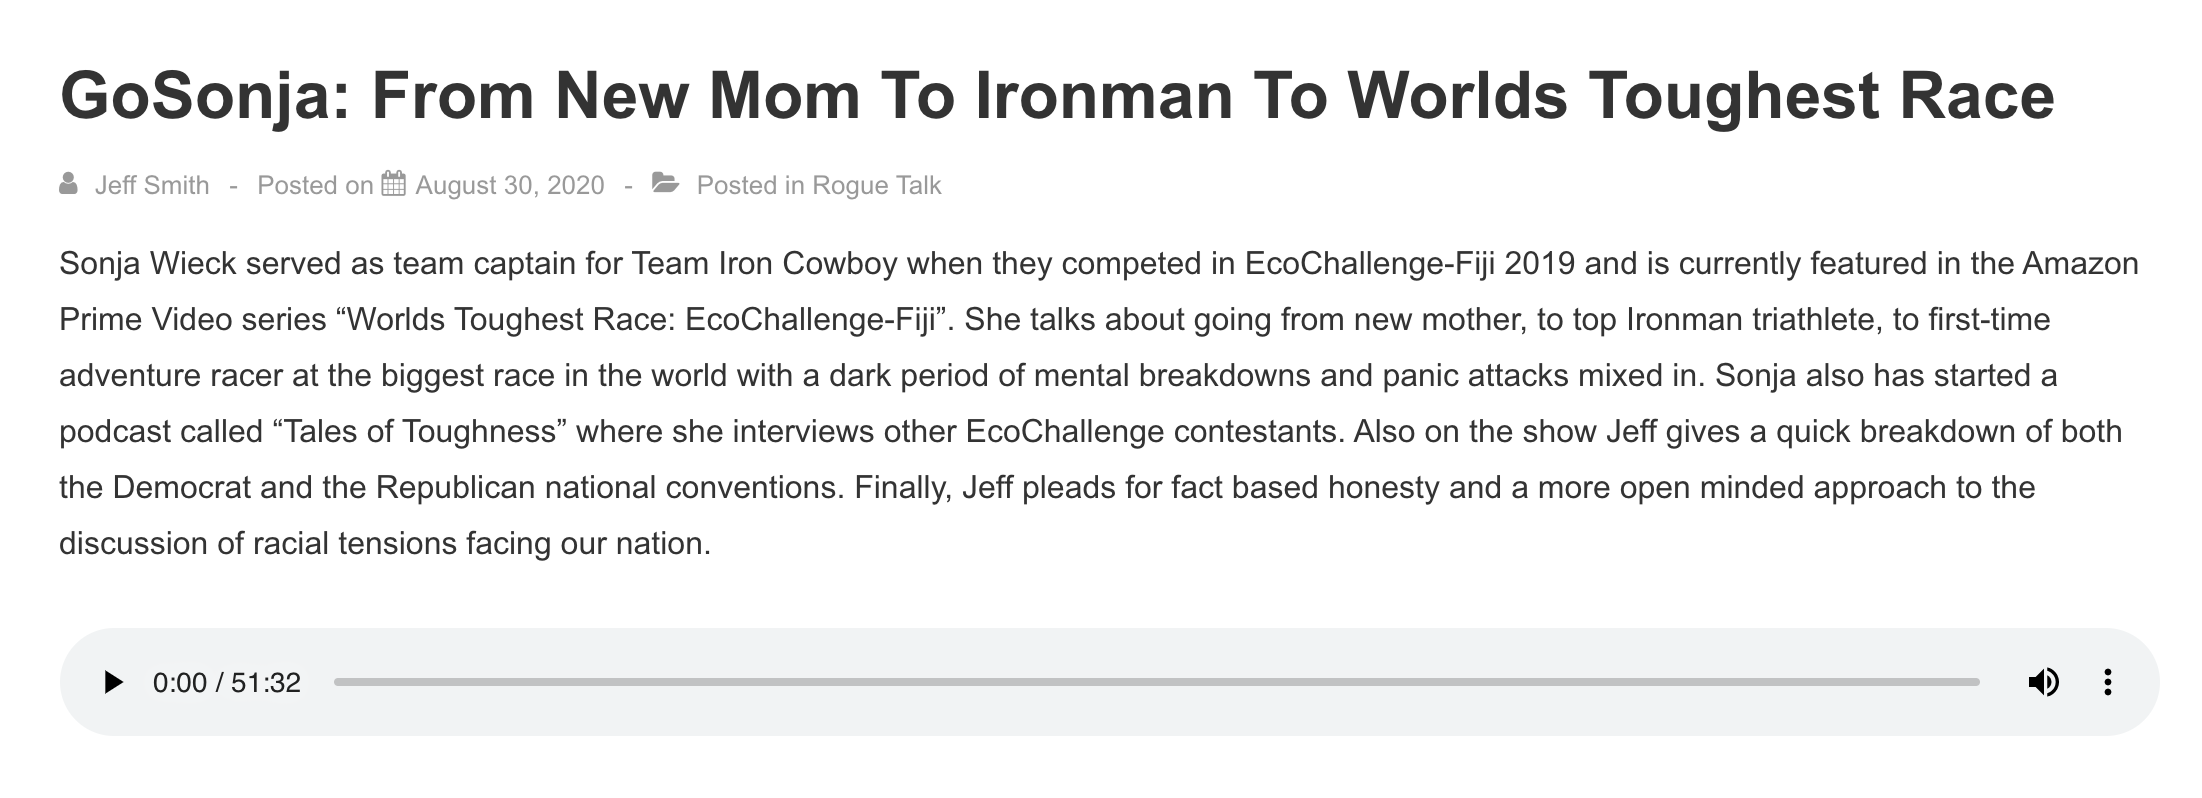
Task: Click the 0:00 / 51:32 time display
Action: [x=227, y=683]
